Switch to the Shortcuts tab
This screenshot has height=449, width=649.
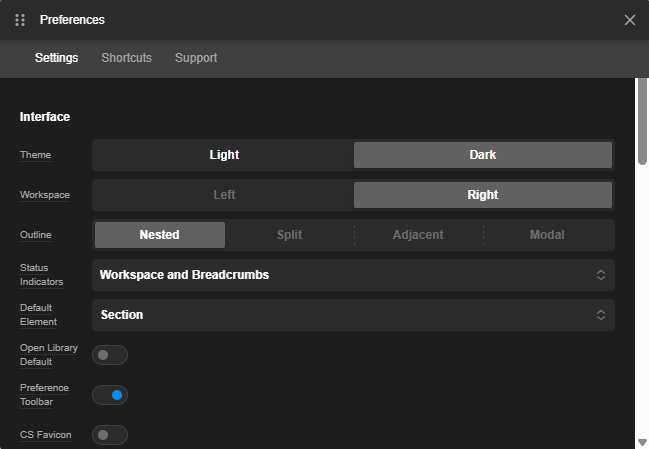point(126,58)
